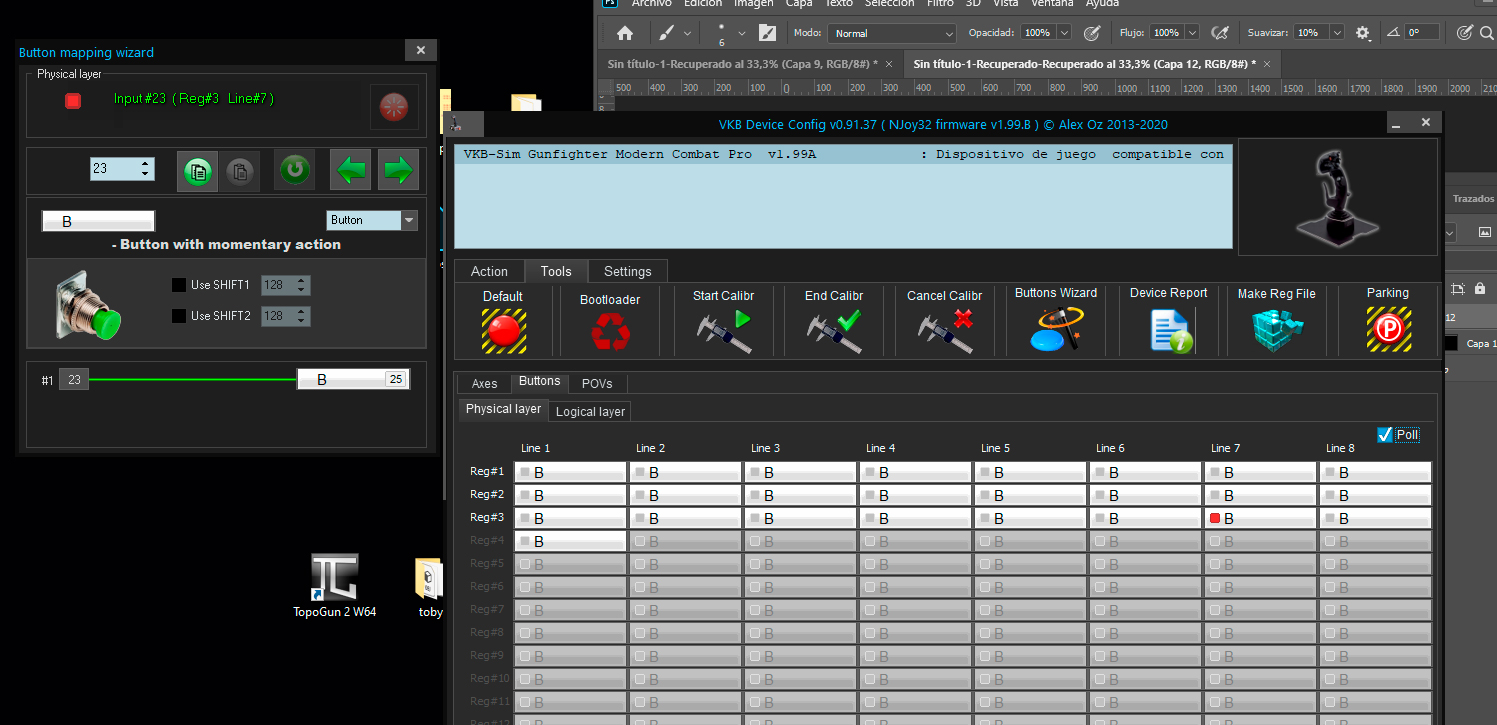Image resolution: width=1497 pixels, height=725 pixels.
Task: Uncheck the Poll checkbox
Action: [x=1385, y=434]
